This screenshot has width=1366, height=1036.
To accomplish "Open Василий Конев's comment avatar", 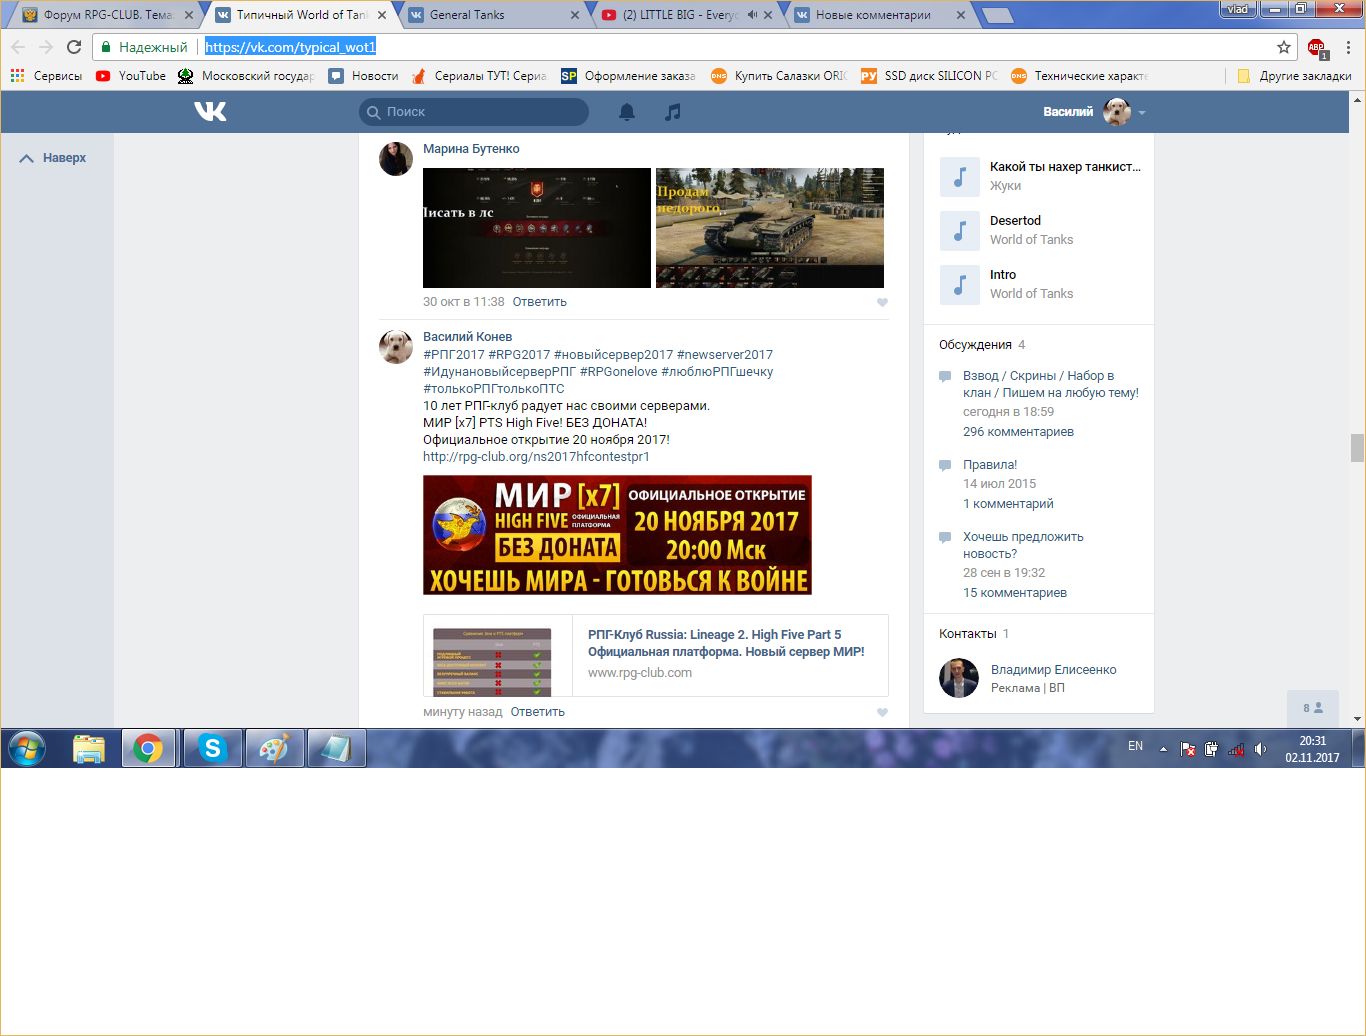I will click(x=396, y=346).
